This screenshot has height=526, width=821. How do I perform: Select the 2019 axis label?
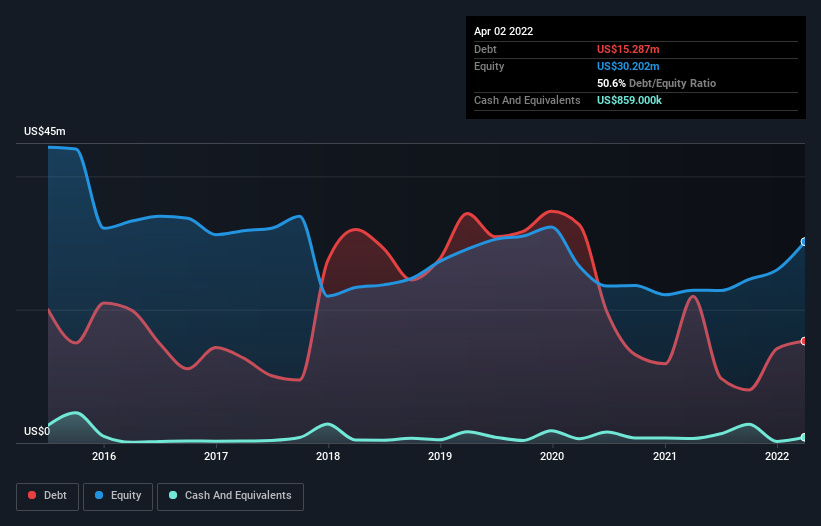(440, 456)
